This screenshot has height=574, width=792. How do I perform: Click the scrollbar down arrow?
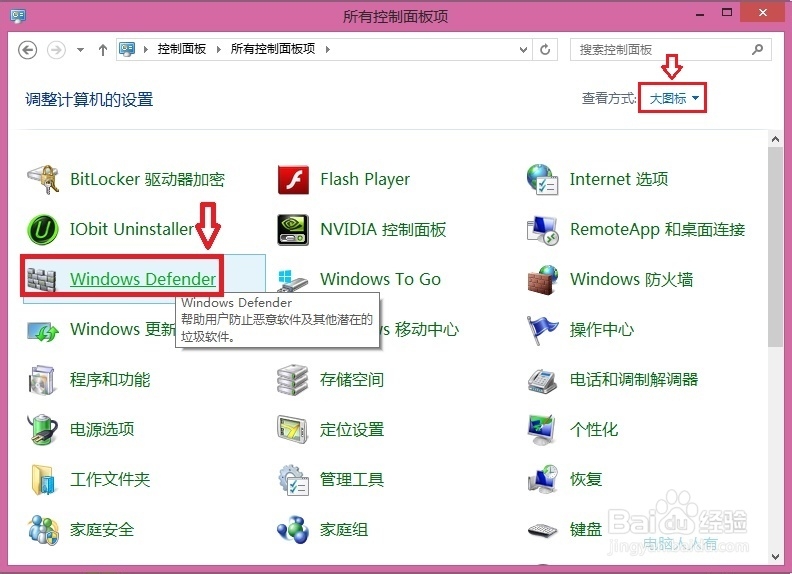[775, 557]
